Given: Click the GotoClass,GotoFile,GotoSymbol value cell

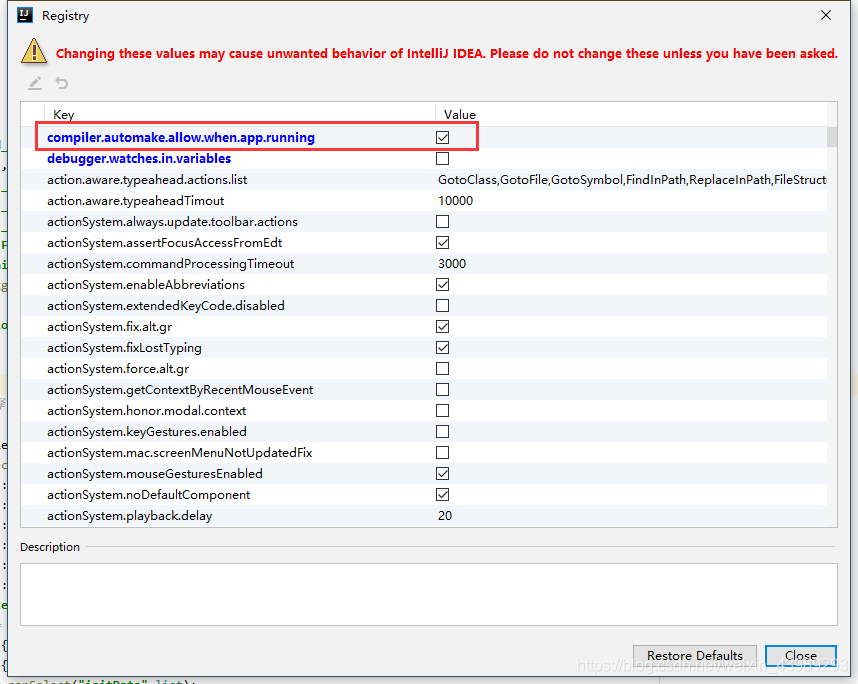Looking at the screenshot, I should coord(632,179).
